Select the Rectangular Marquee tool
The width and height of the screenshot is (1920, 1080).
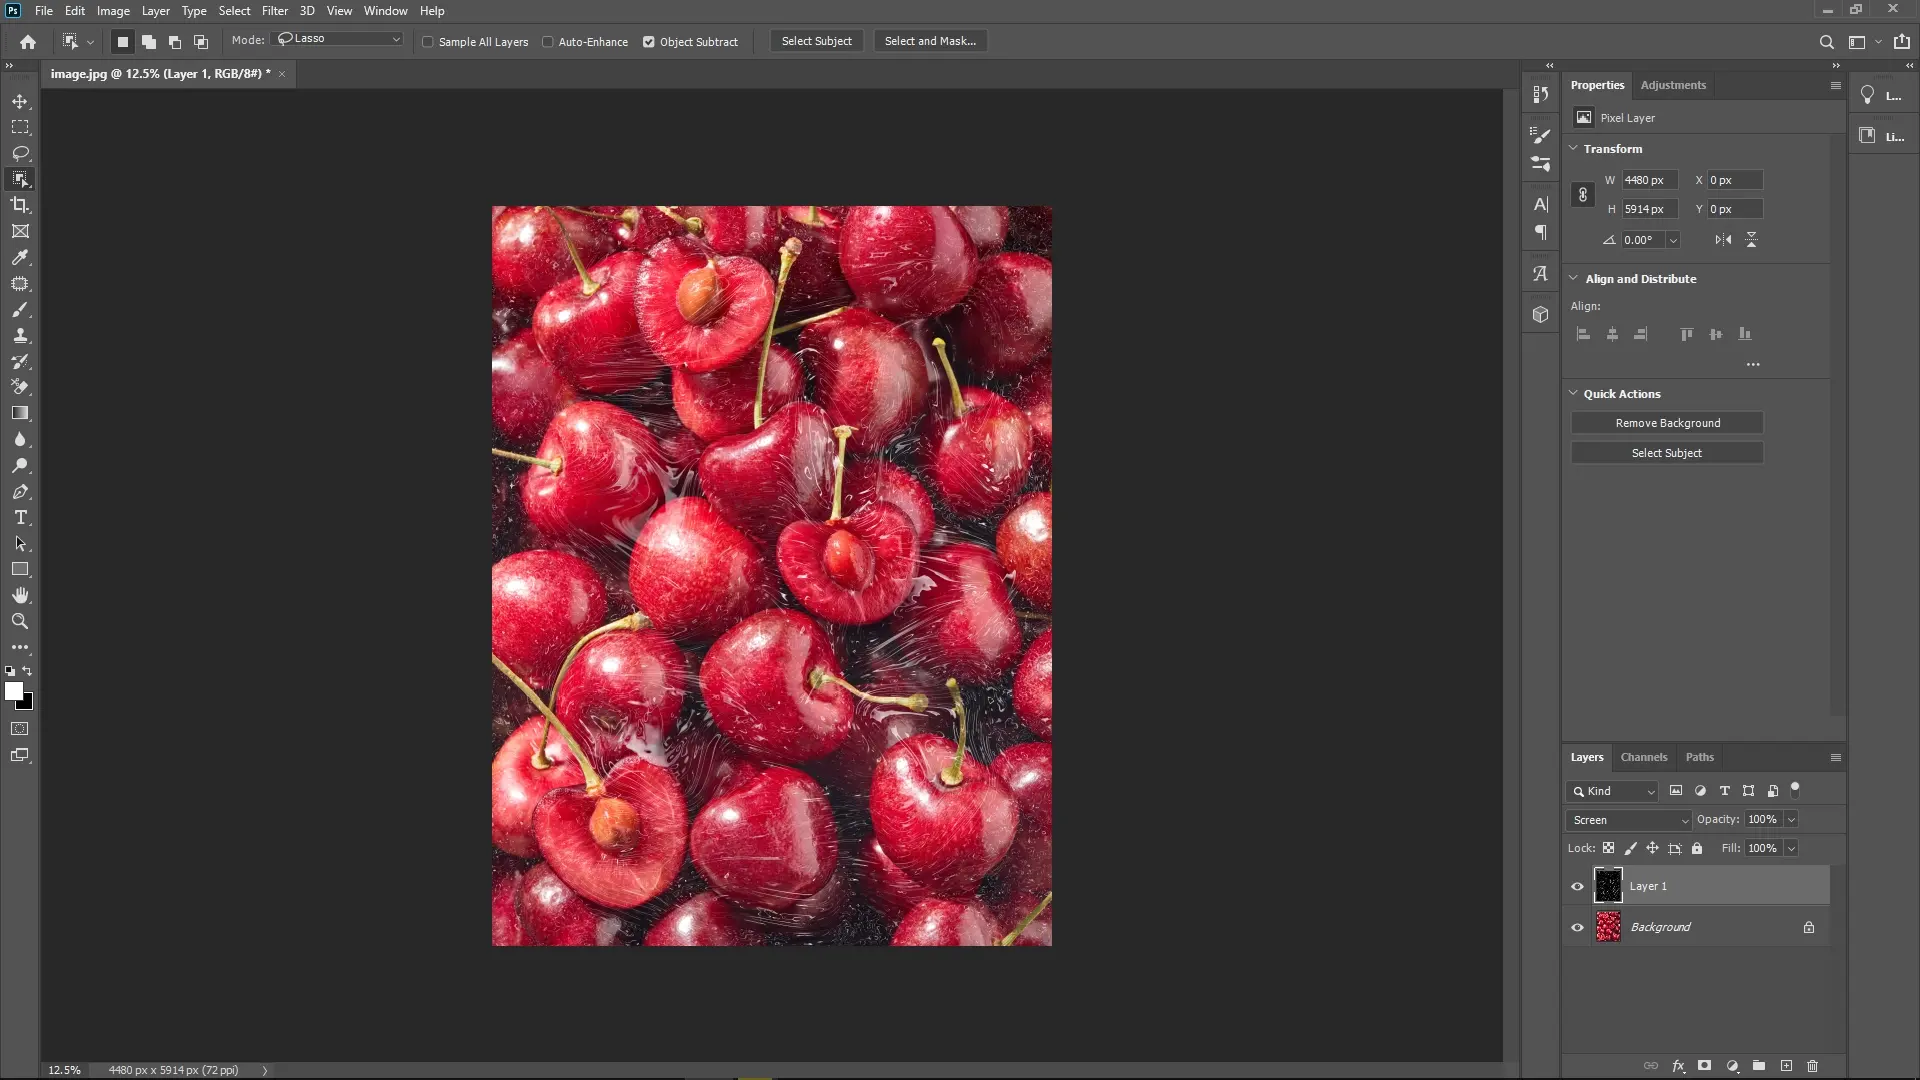coord(20,127)
